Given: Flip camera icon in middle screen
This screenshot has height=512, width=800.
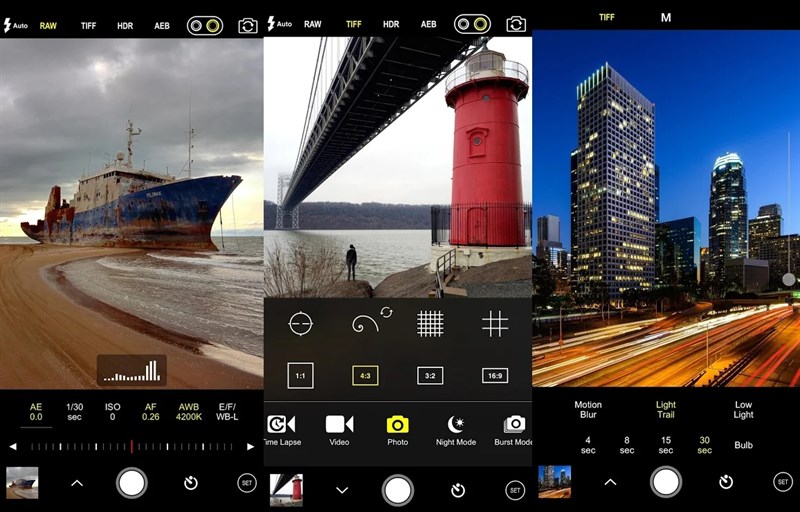Looking at the screenshot, I should (516, 24).
